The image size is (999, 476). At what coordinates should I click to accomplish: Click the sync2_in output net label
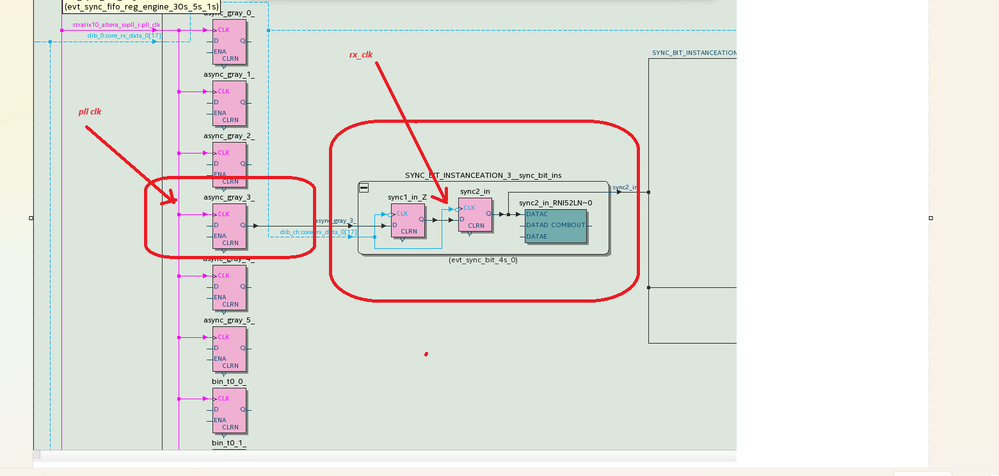pyautogui.click(x=625, y=187)
